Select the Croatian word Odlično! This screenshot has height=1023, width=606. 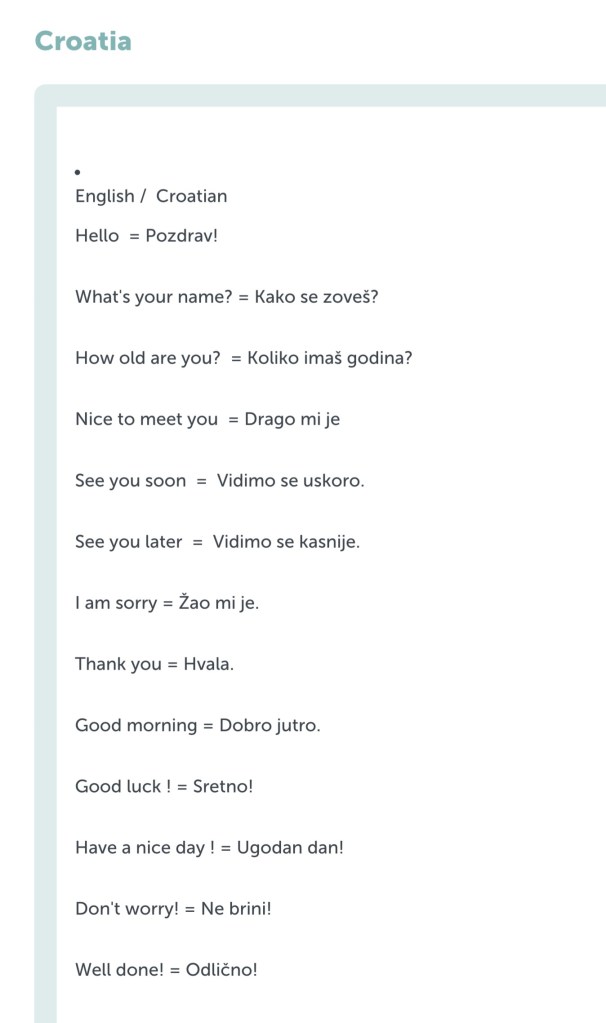tap(221, 969)
